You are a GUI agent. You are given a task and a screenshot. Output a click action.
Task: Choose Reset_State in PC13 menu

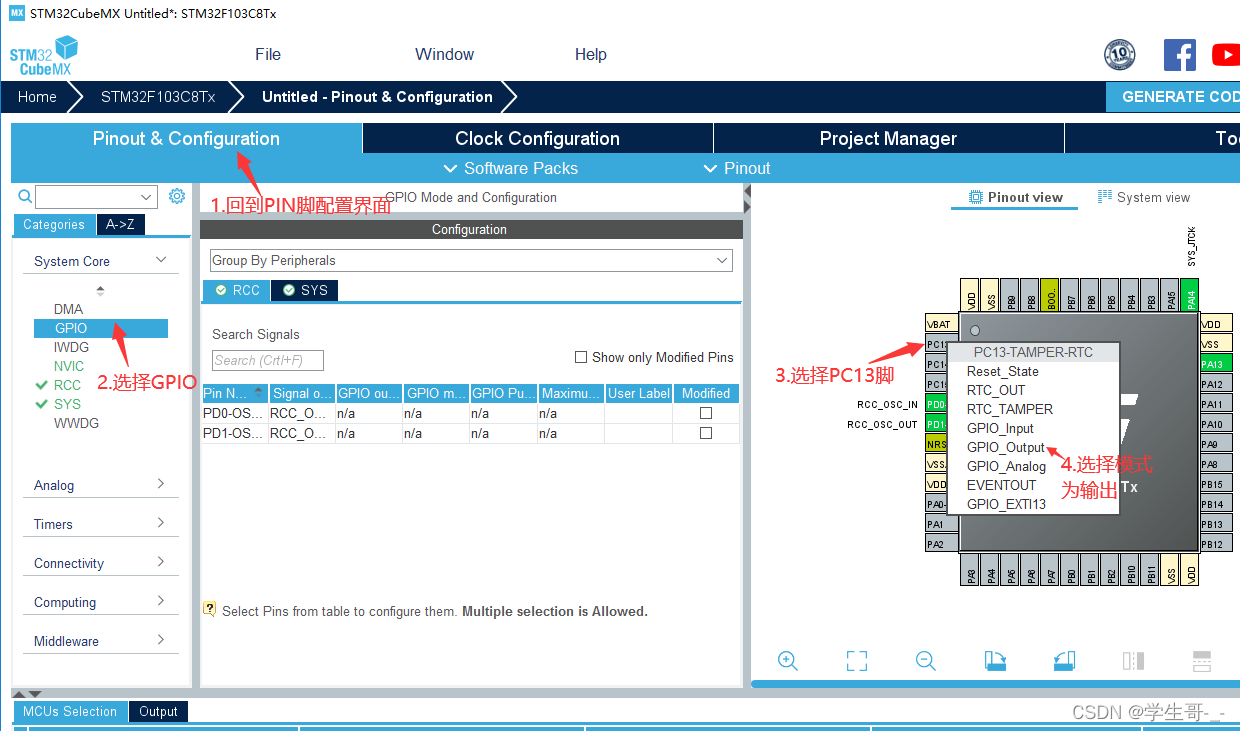click(x=1002, y=371)
